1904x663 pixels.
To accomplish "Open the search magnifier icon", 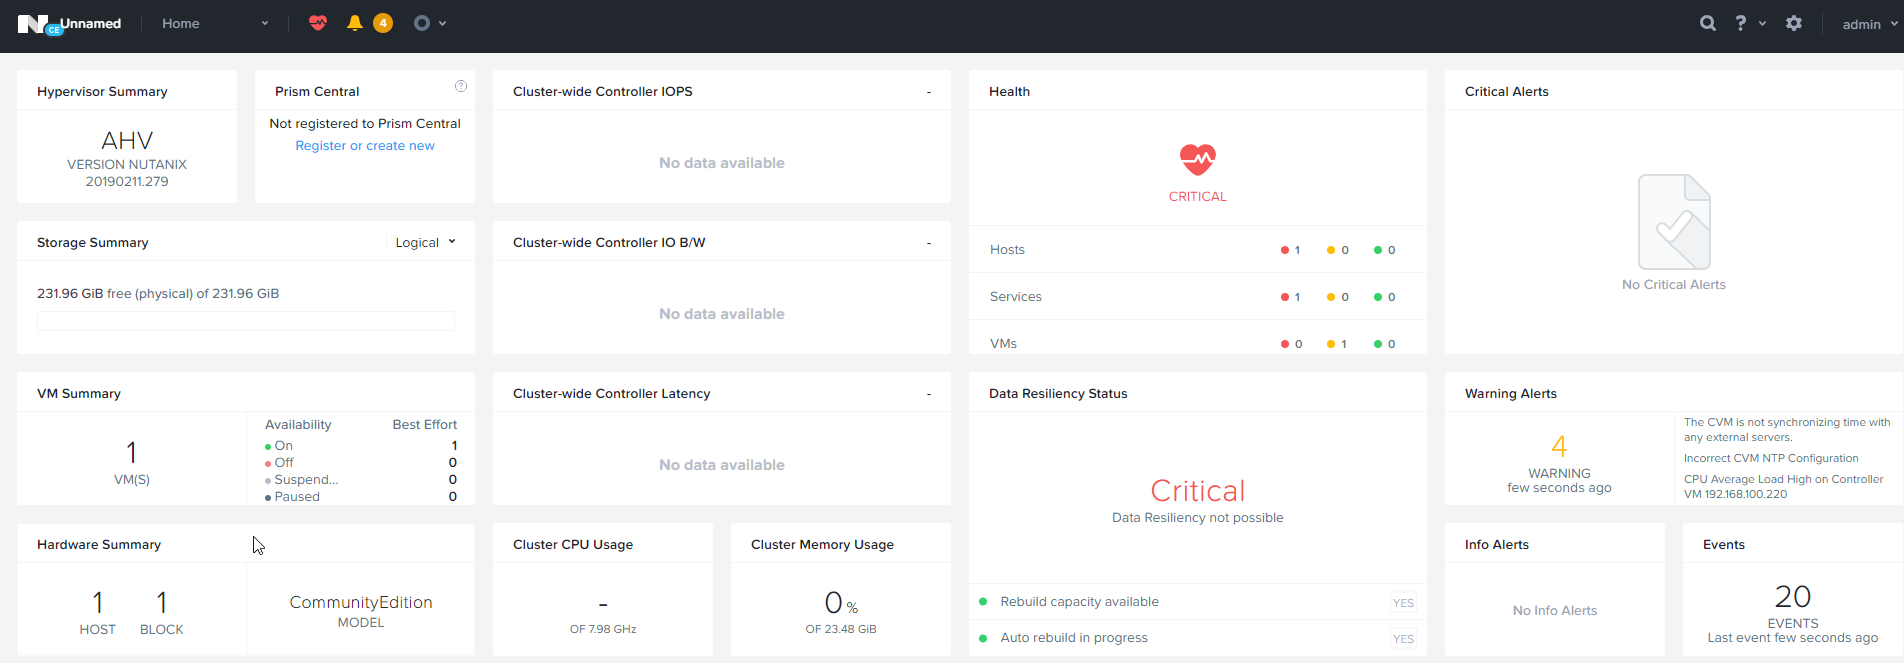I will pos(1708,23).
